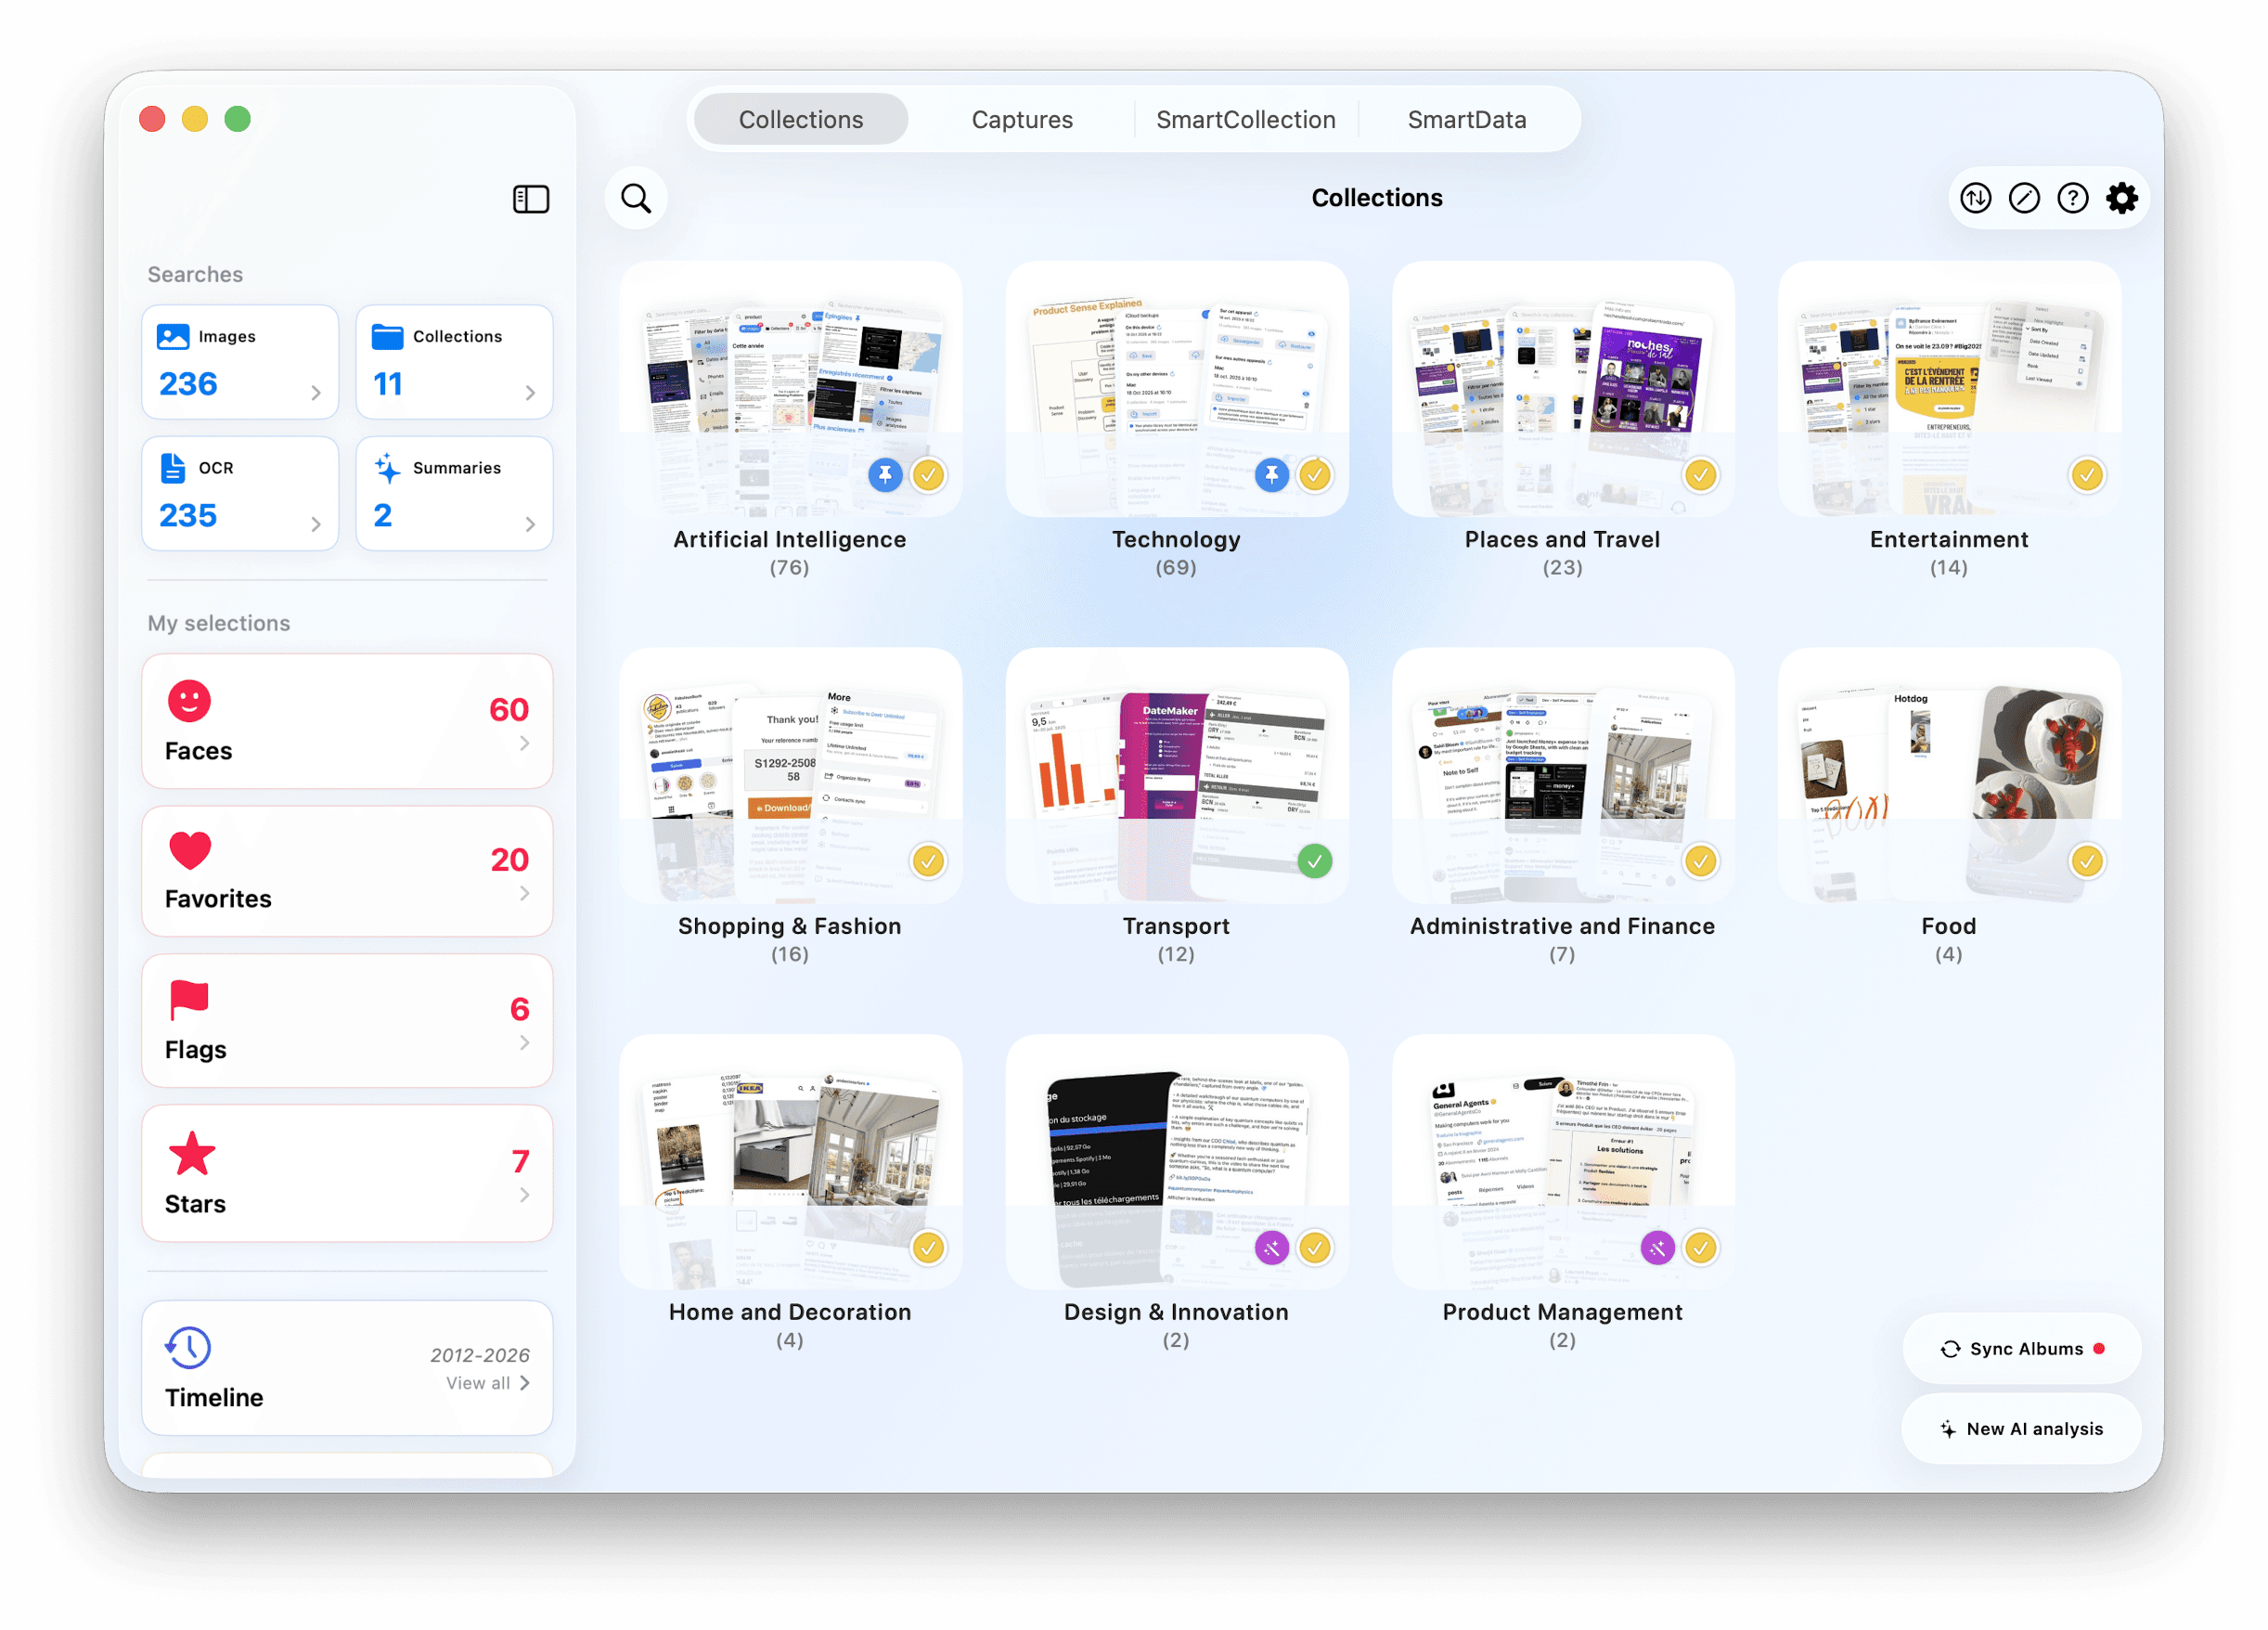Click the New AI analysis button

2022,1429
